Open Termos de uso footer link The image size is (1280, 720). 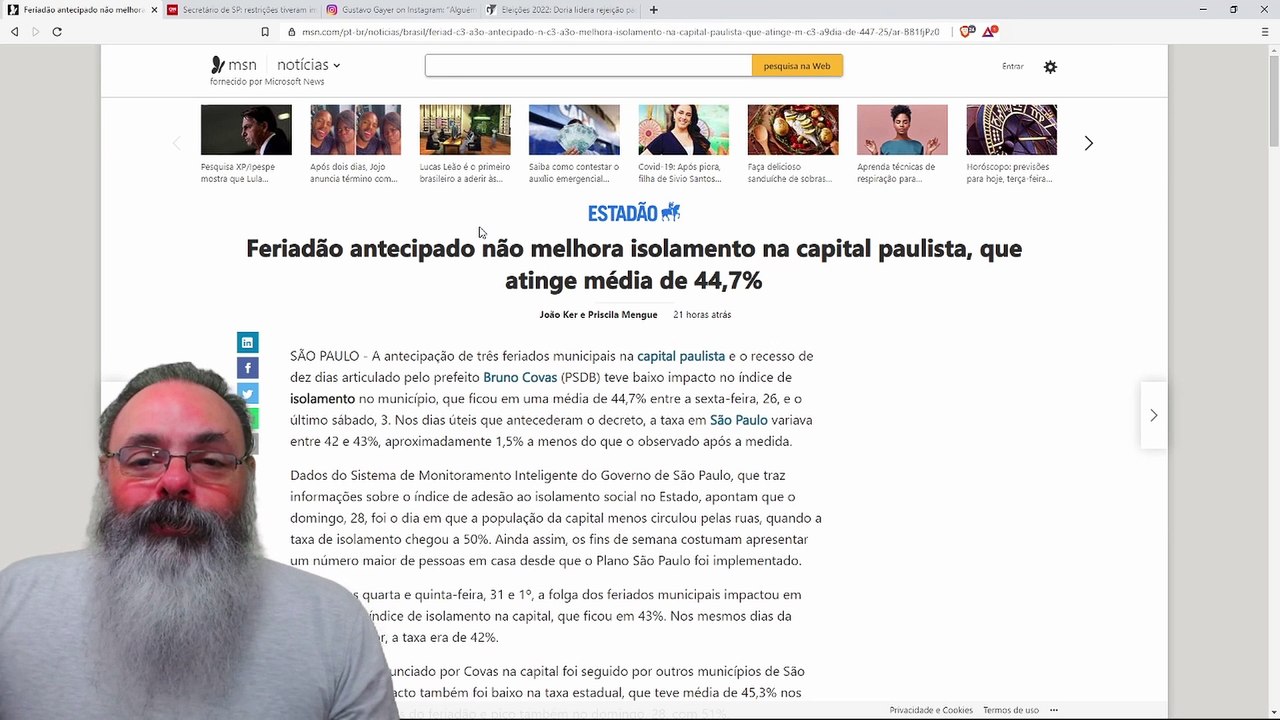pyautogui.click(x=1011, y=710)
